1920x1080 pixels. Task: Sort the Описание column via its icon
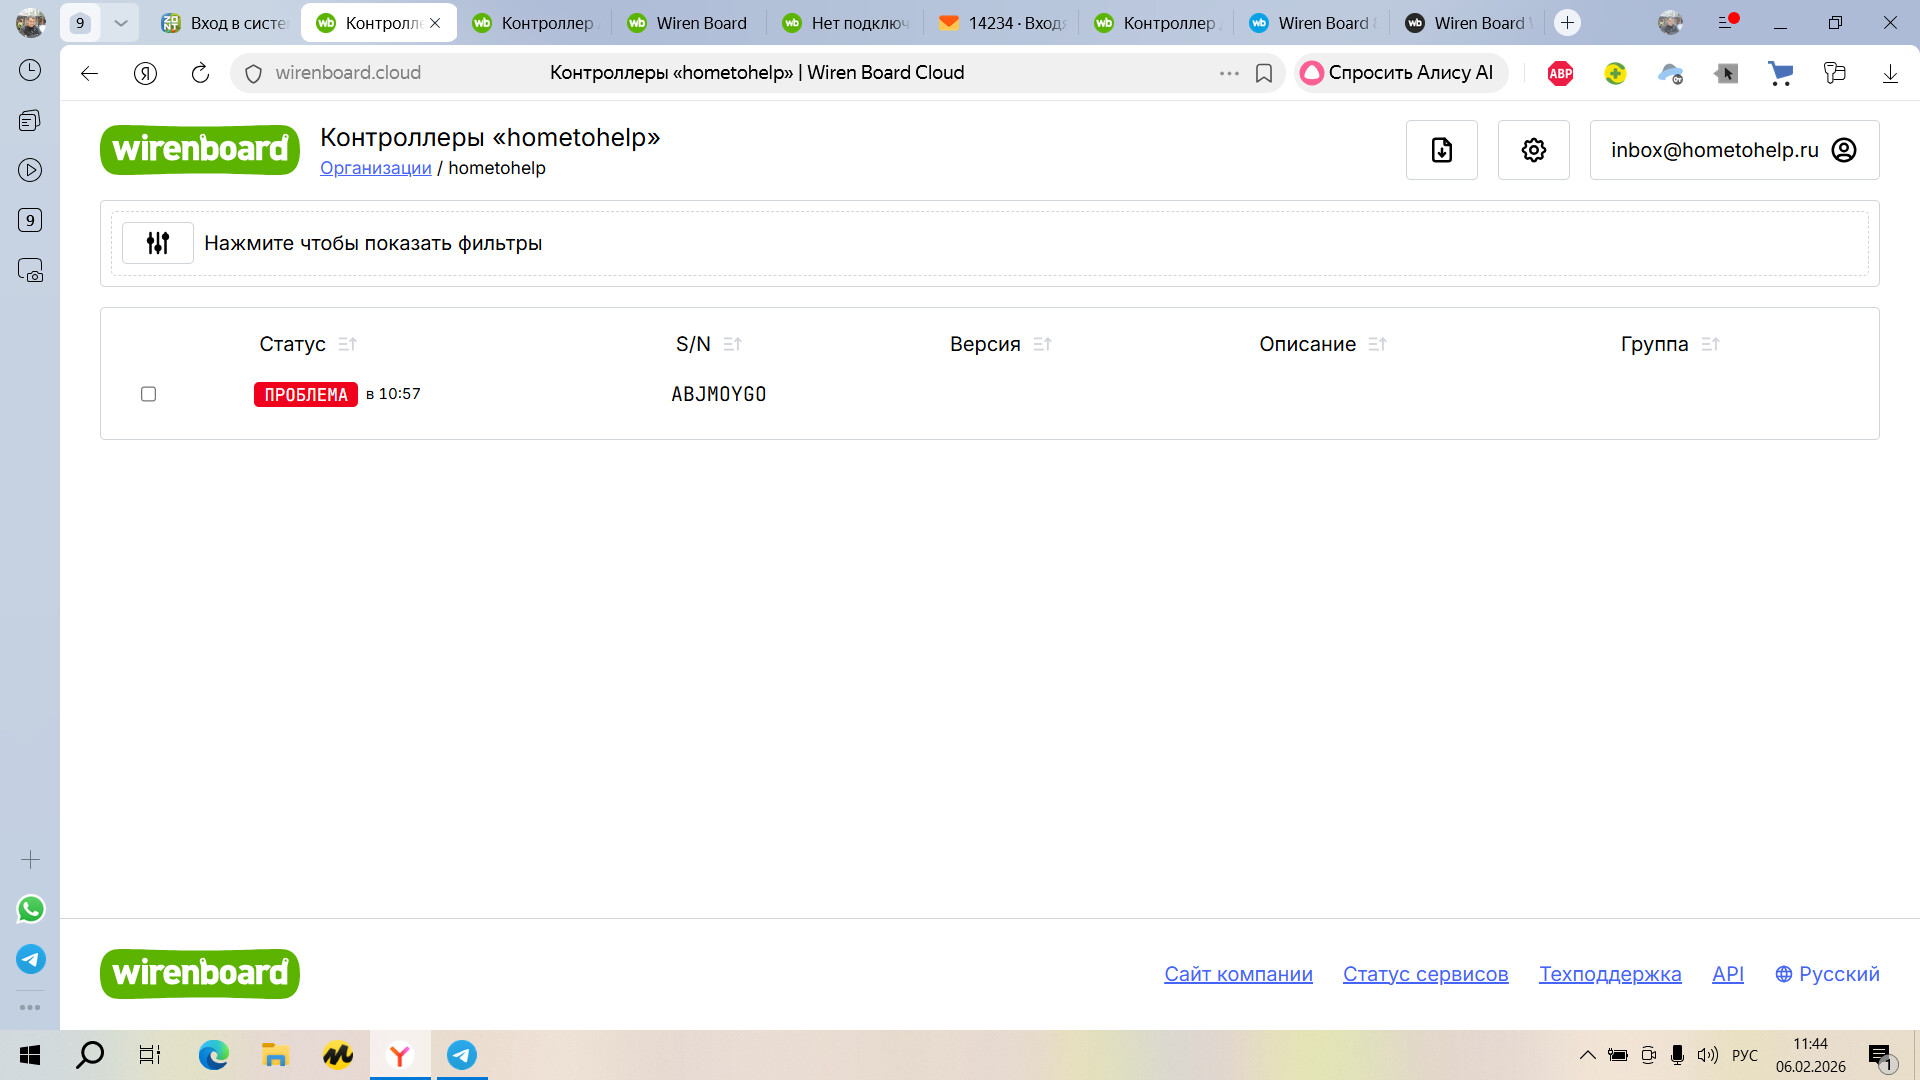pos(1377,344)
